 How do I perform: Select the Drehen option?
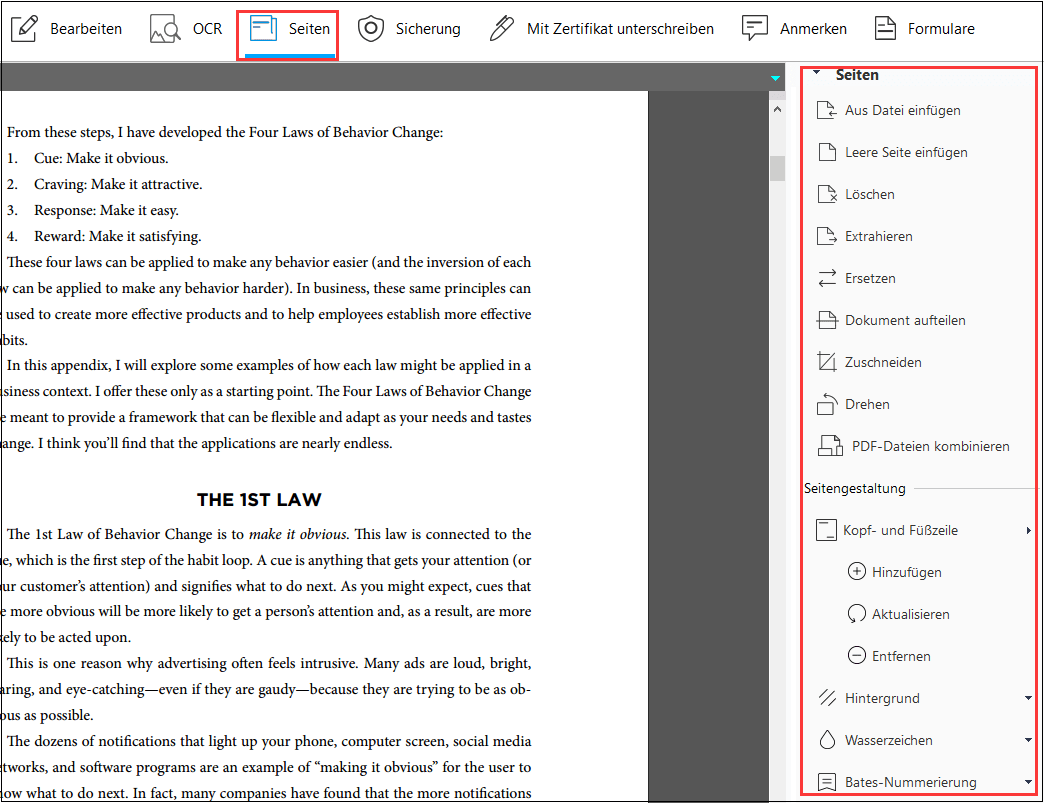(867, 404)
